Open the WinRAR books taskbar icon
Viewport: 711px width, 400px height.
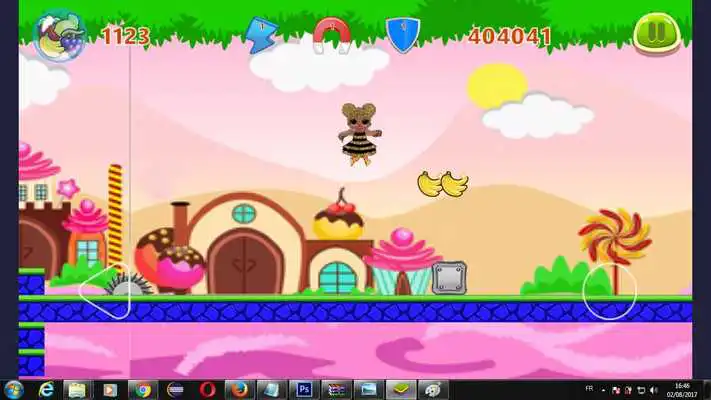click(x=336, y=390)
